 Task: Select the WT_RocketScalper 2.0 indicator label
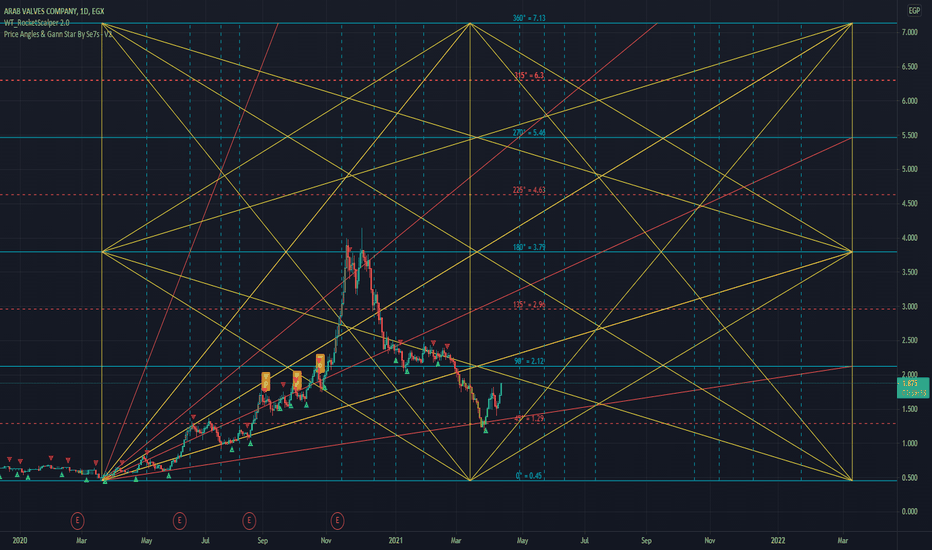[x=36, y=23]
